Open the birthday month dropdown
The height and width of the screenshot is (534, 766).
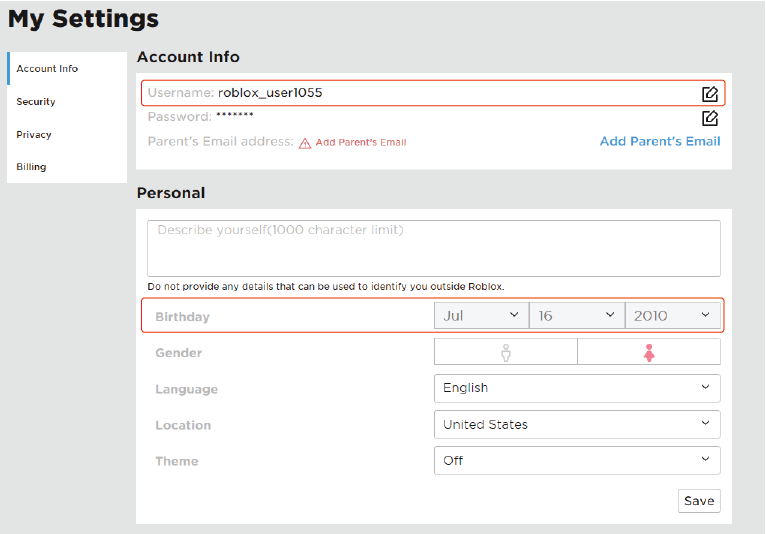point(481,316)
